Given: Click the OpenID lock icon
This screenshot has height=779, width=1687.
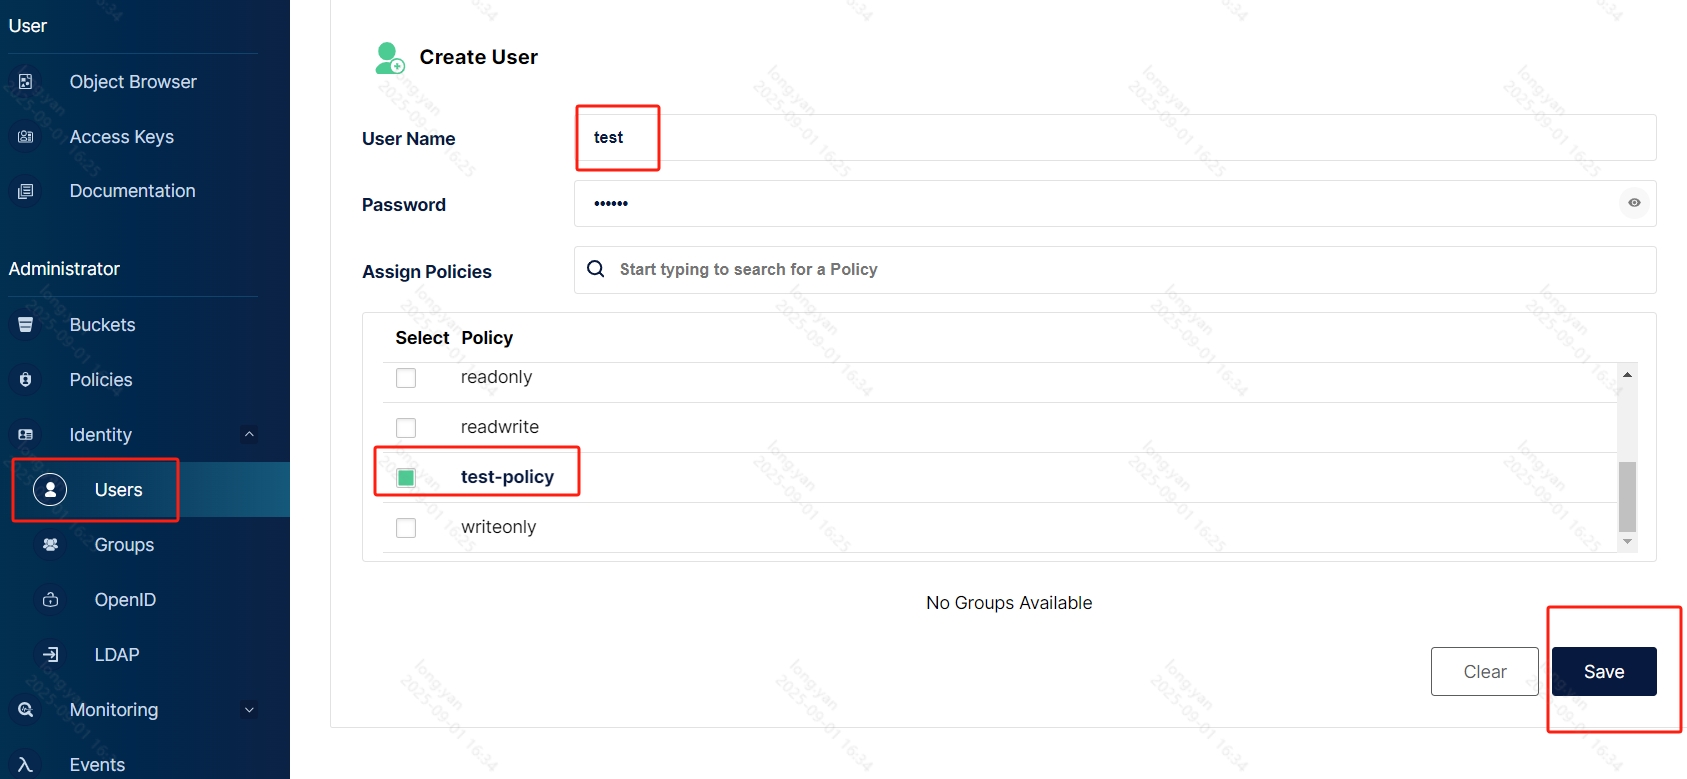Looking at the screenshot, I should (51, 600).
